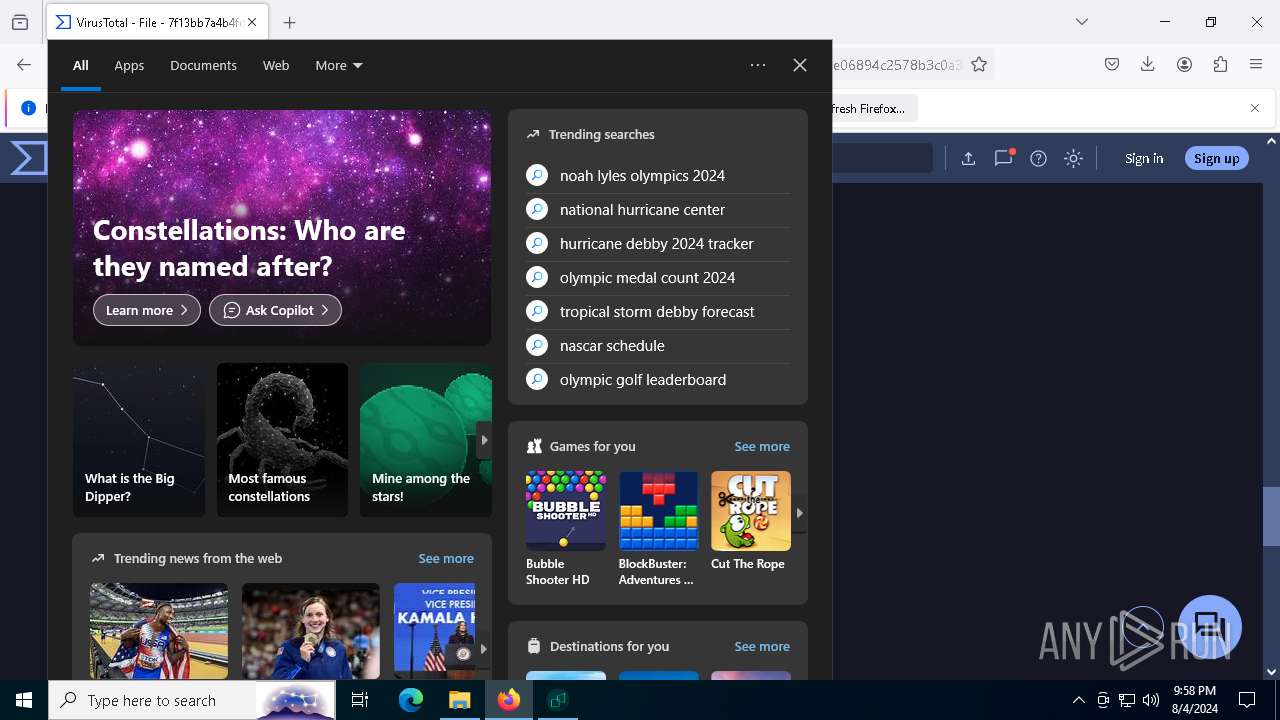Show hidden system tray icons
1280x720 pixels.
[1078, 700]
